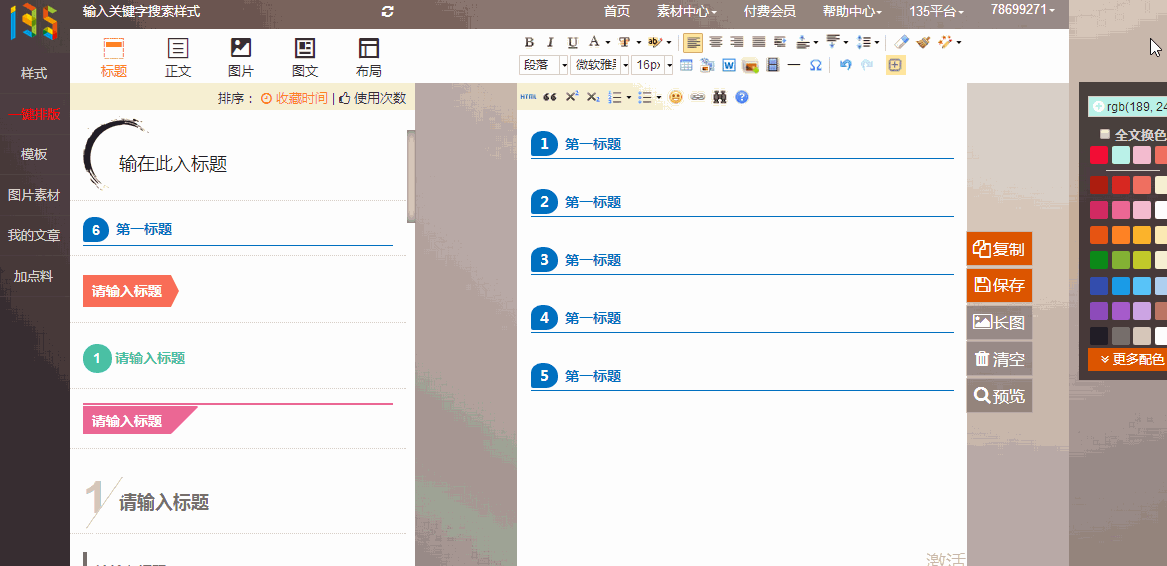Toggle bold text formatting
This screenshot has height=566, width=1167.
(x=529, y=42)
